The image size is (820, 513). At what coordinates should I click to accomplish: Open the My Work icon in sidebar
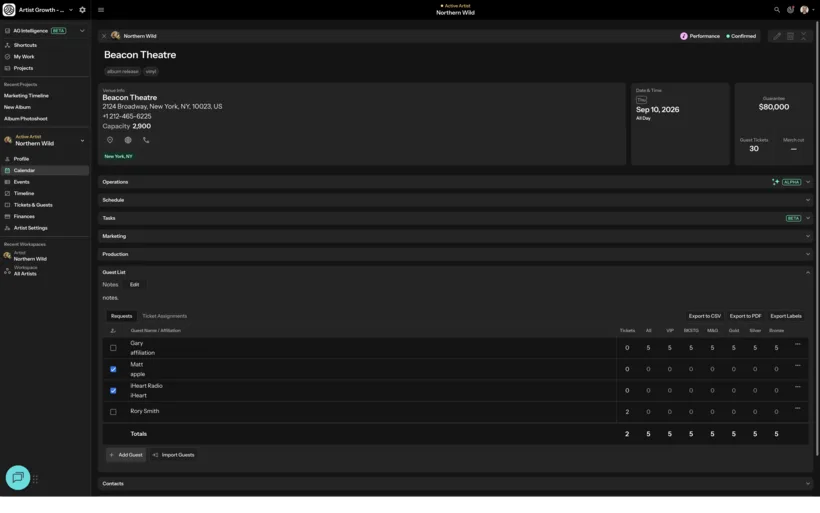[x=7, y=56]
